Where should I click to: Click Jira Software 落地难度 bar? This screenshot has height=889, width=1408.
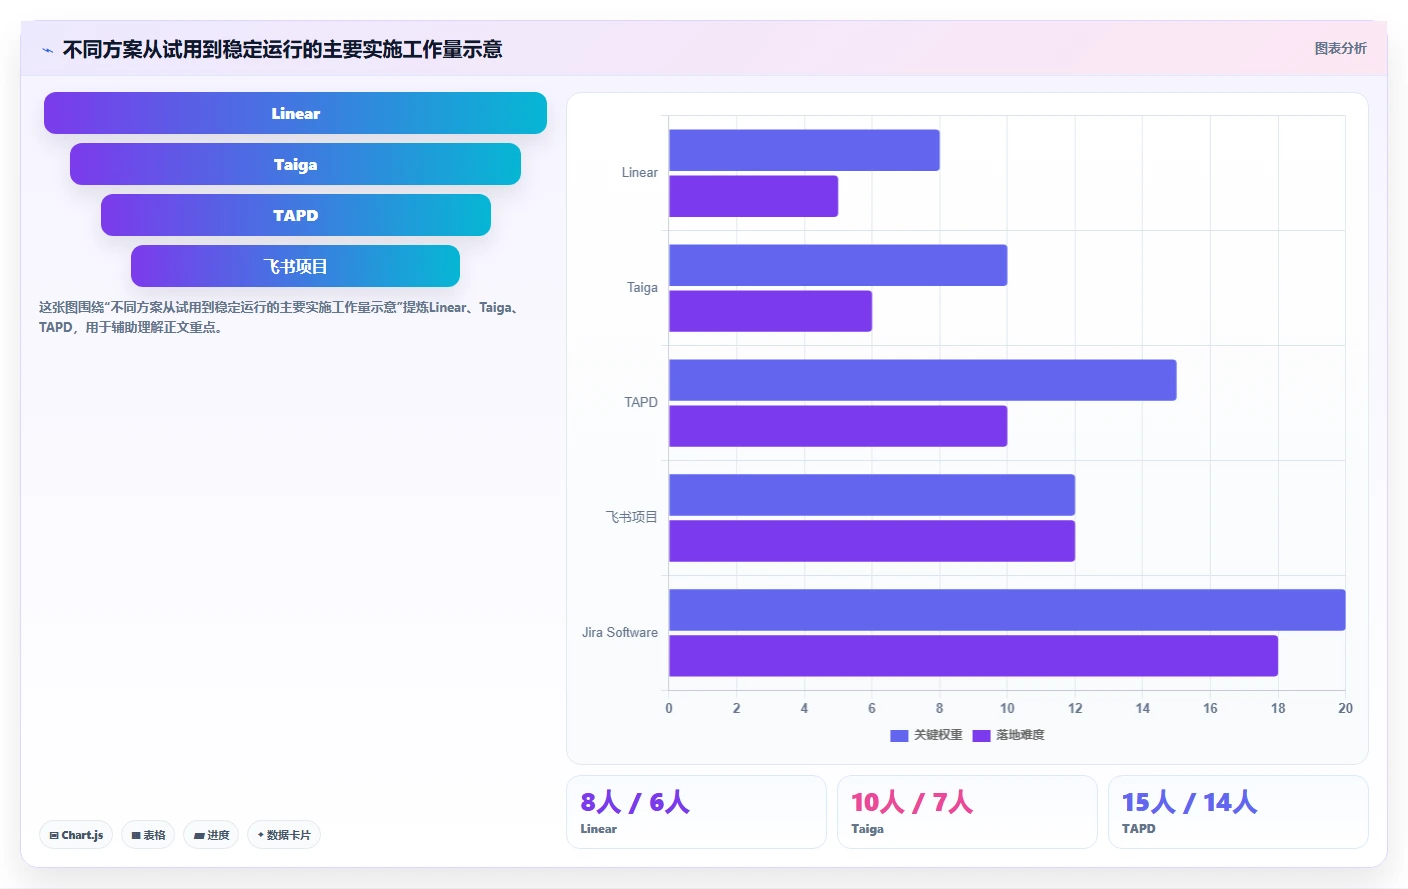[x=973, y=656]
